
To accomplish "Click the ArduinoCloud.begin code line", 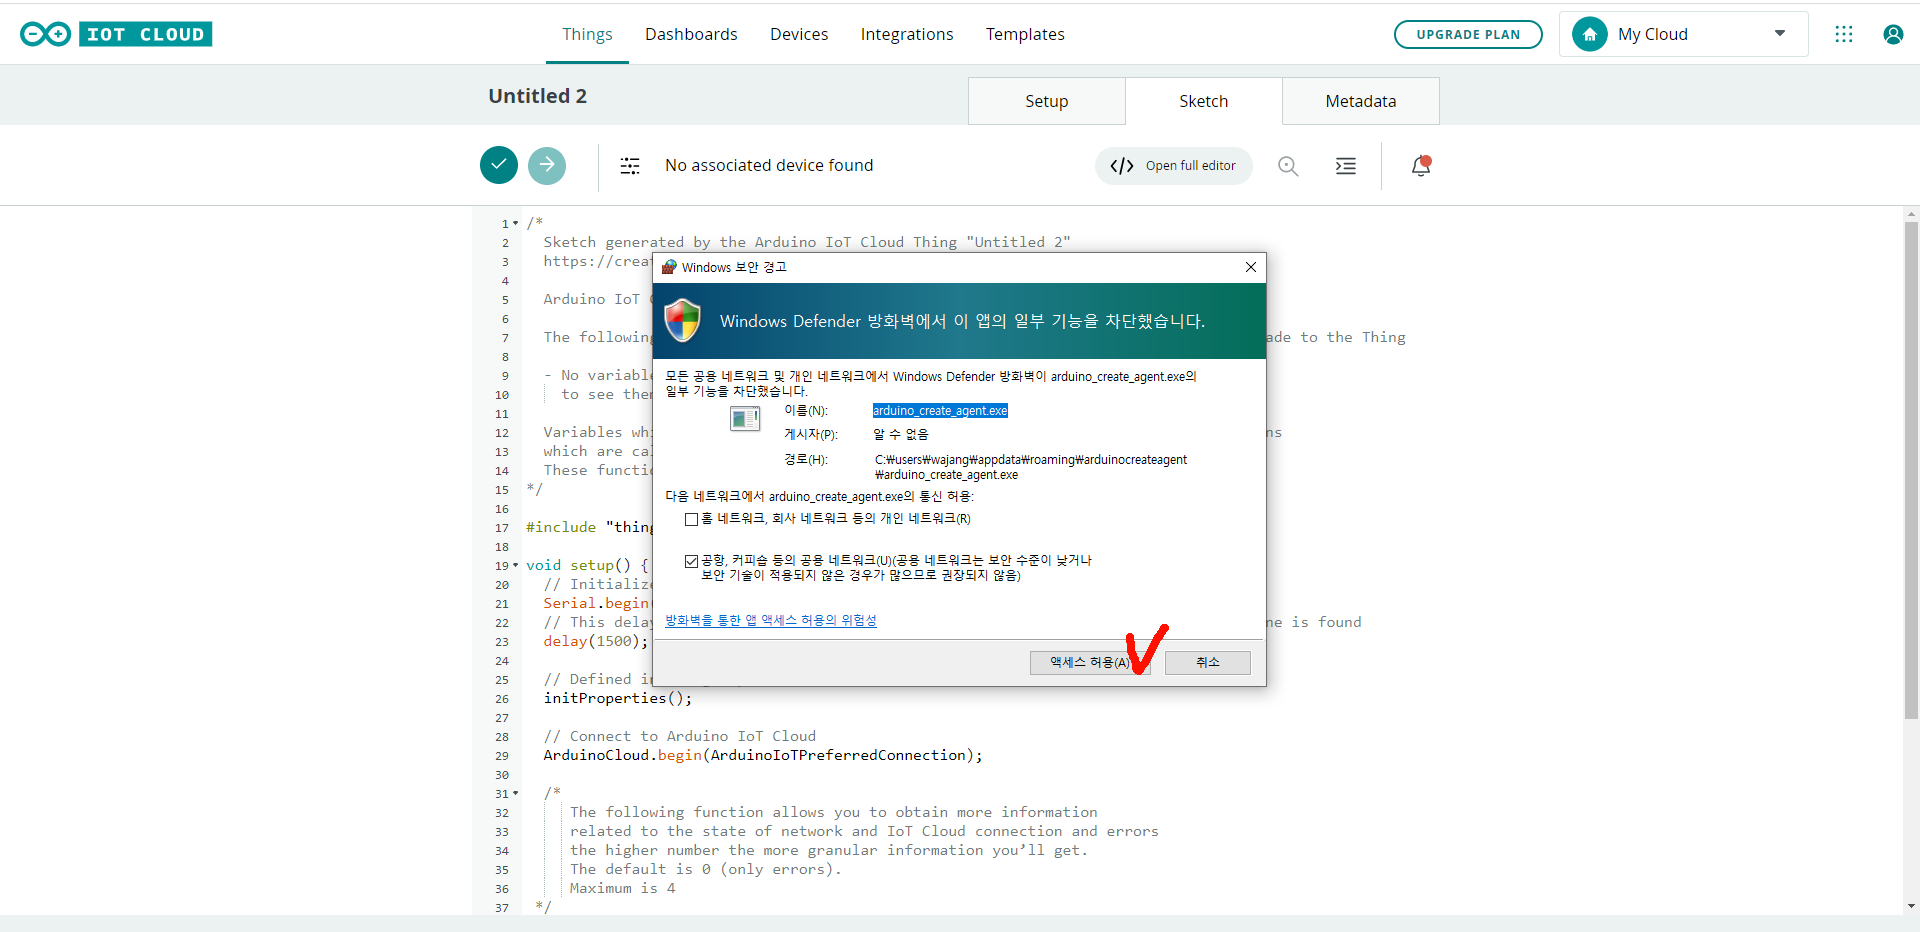I will coord(763,755).
